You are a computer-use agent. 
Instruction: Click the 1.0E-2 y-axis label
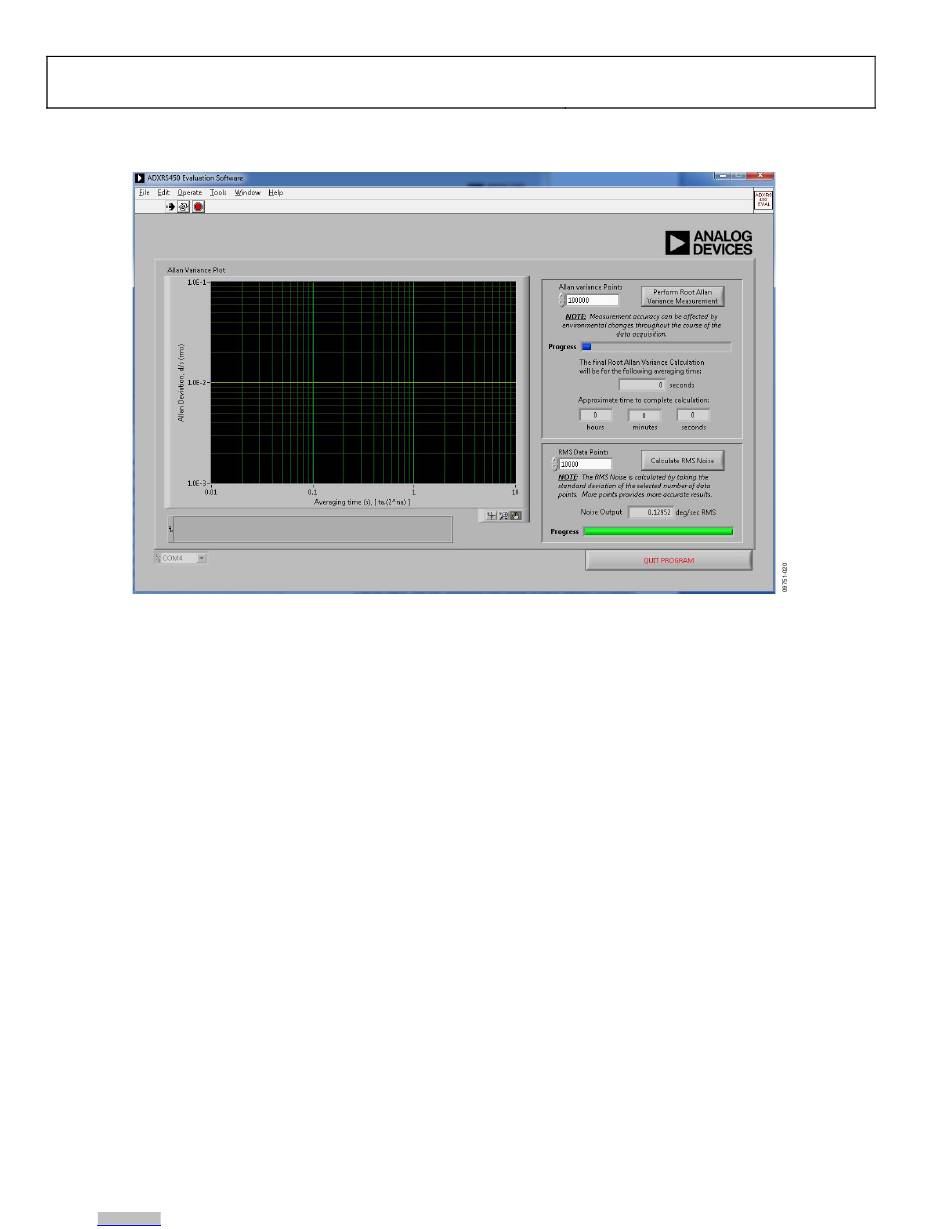[x=197, y=383]
